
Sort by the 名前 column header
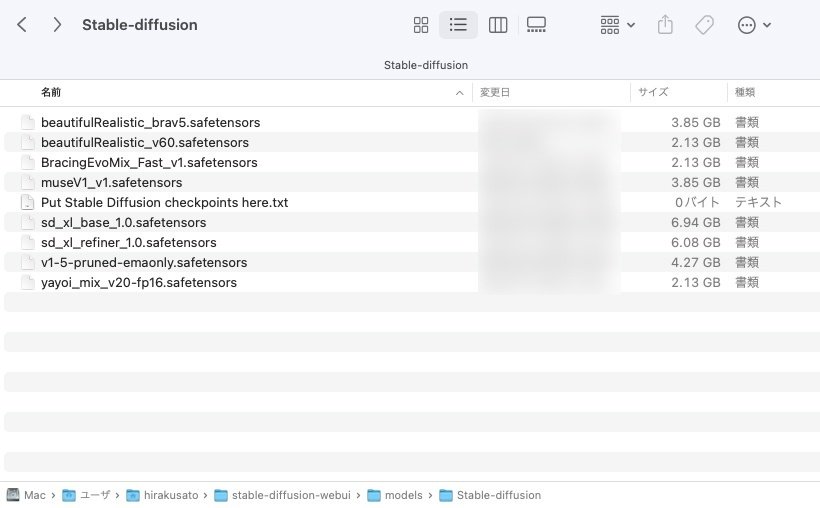pos(51,93)
